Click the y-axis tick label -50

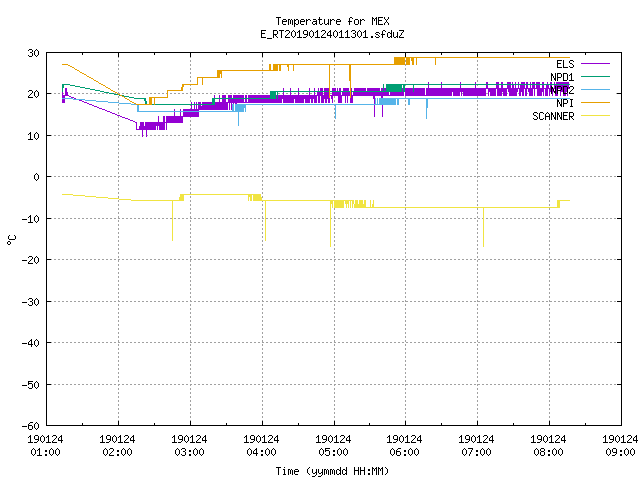point(31,384)
